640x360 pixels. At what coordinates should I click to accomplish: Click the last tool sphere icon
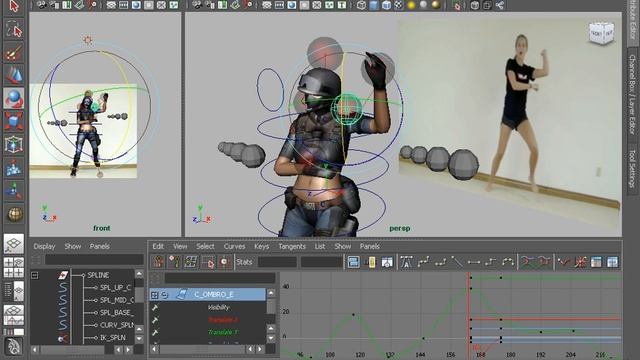click(14, 214)
